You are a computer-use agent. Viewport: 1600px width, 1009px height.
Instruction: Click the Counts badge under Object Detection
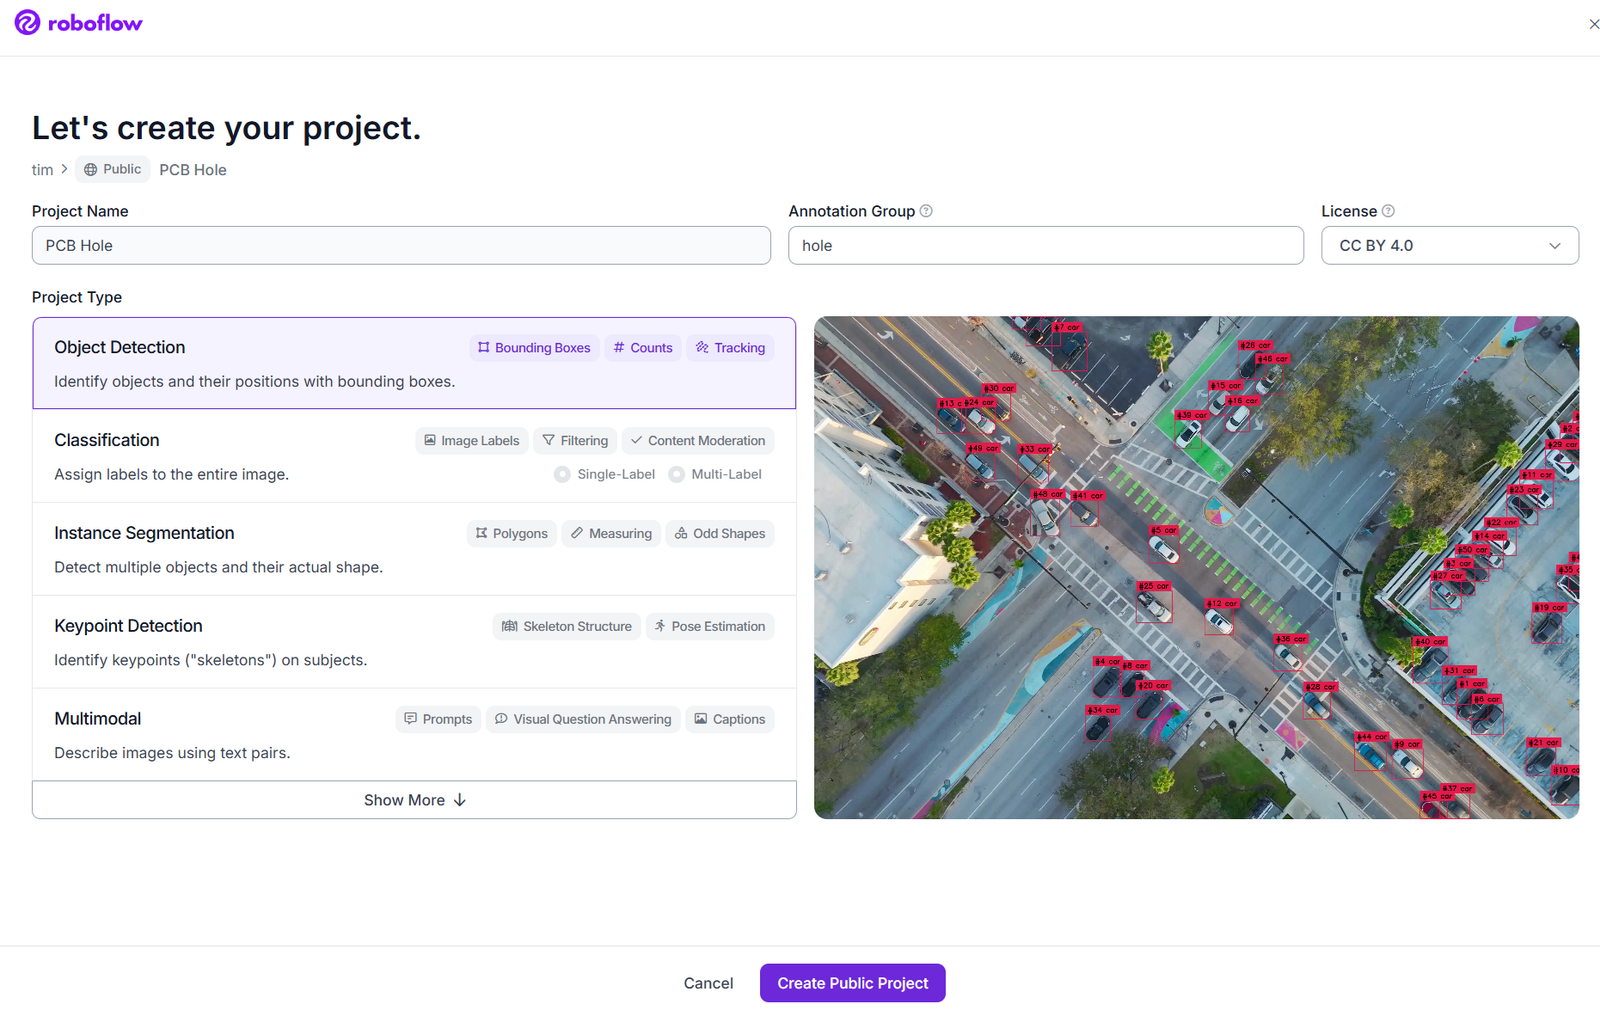click(642, 347)
